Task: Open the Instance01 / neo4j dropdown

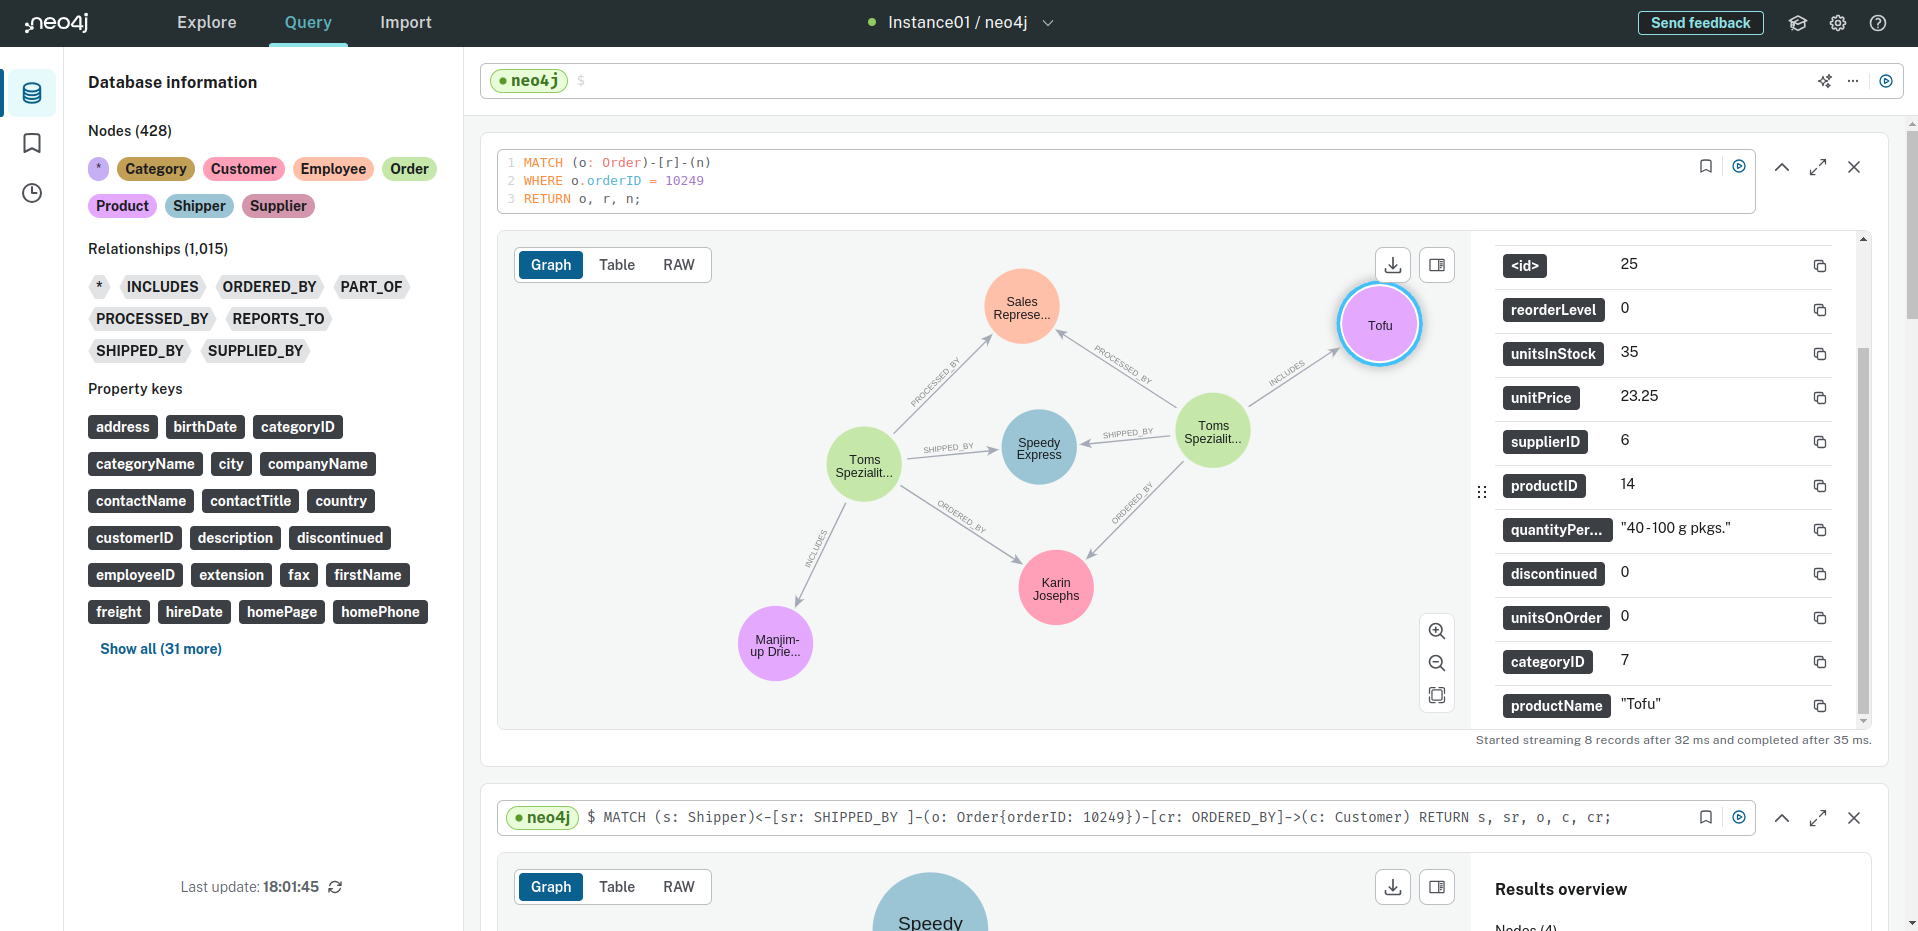Action: [x=960, y=23]
